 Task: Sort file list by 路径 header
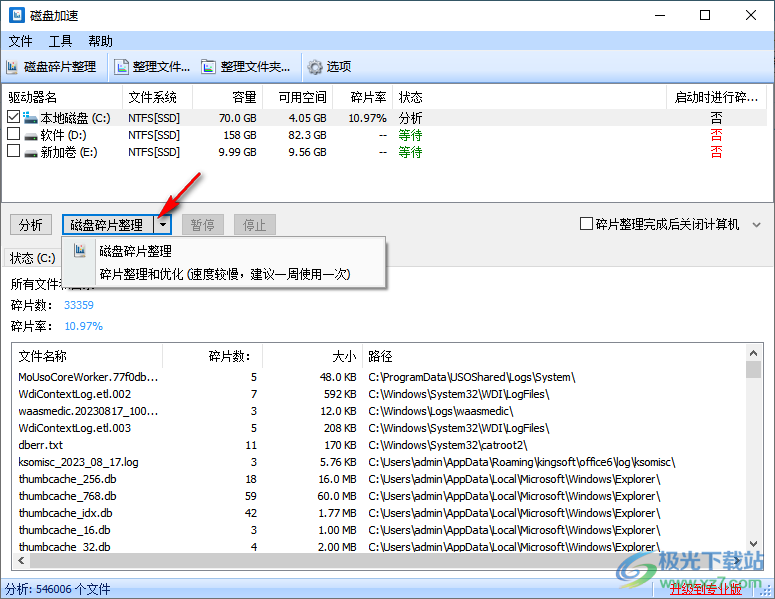tap(554, 356)
